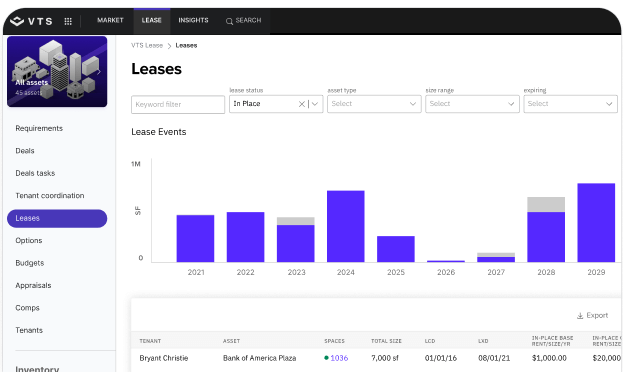This screenshot has width=623, height=372.
Task: Click VTS Lease breadcrumb link
Action: 147,45
